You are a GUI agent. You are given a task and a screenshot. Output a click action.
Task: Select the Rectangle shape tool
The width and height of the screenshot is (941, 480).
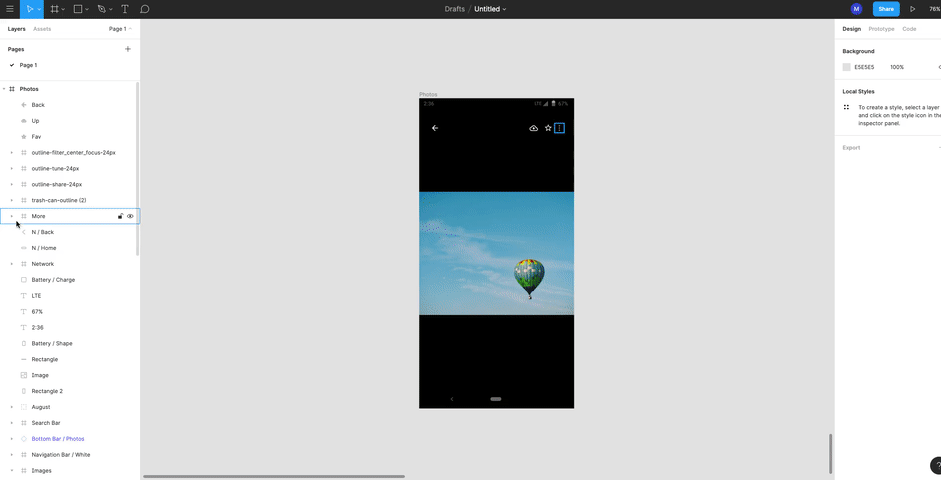77,9
